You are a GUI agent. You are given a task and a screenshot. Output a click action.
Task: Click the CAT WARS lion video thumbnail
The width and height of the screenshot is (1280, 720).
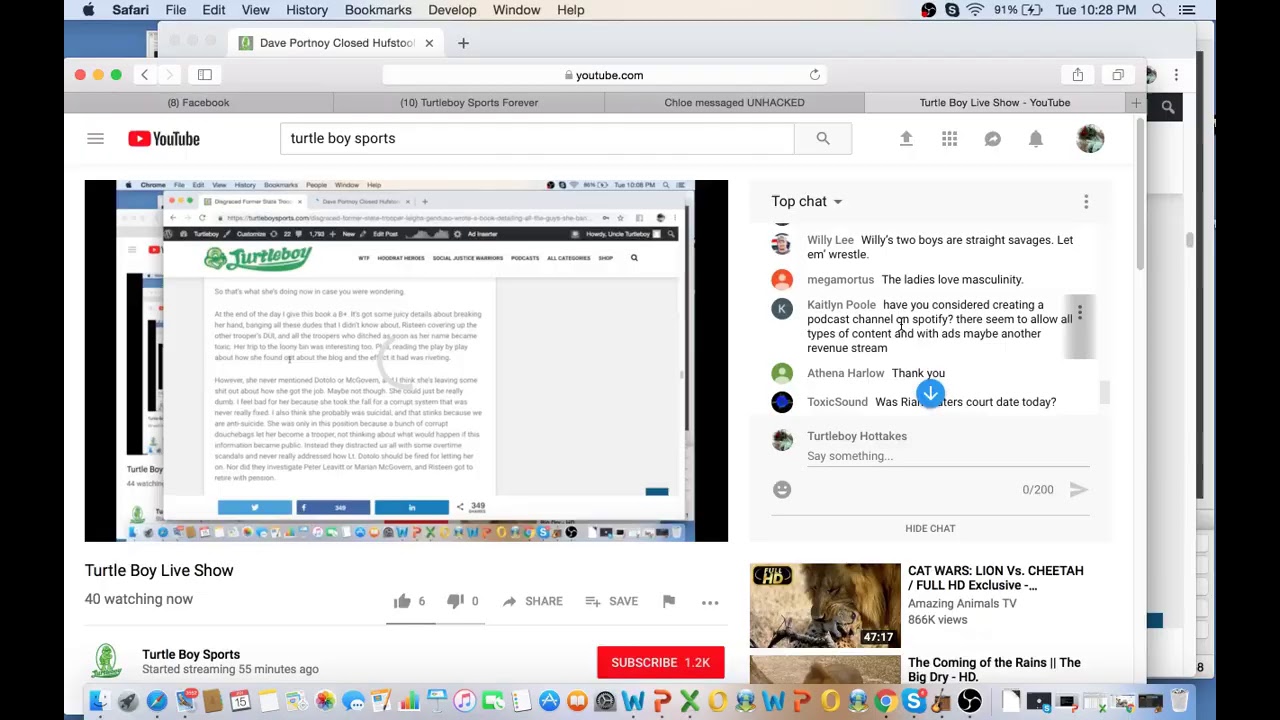[825, 606]
